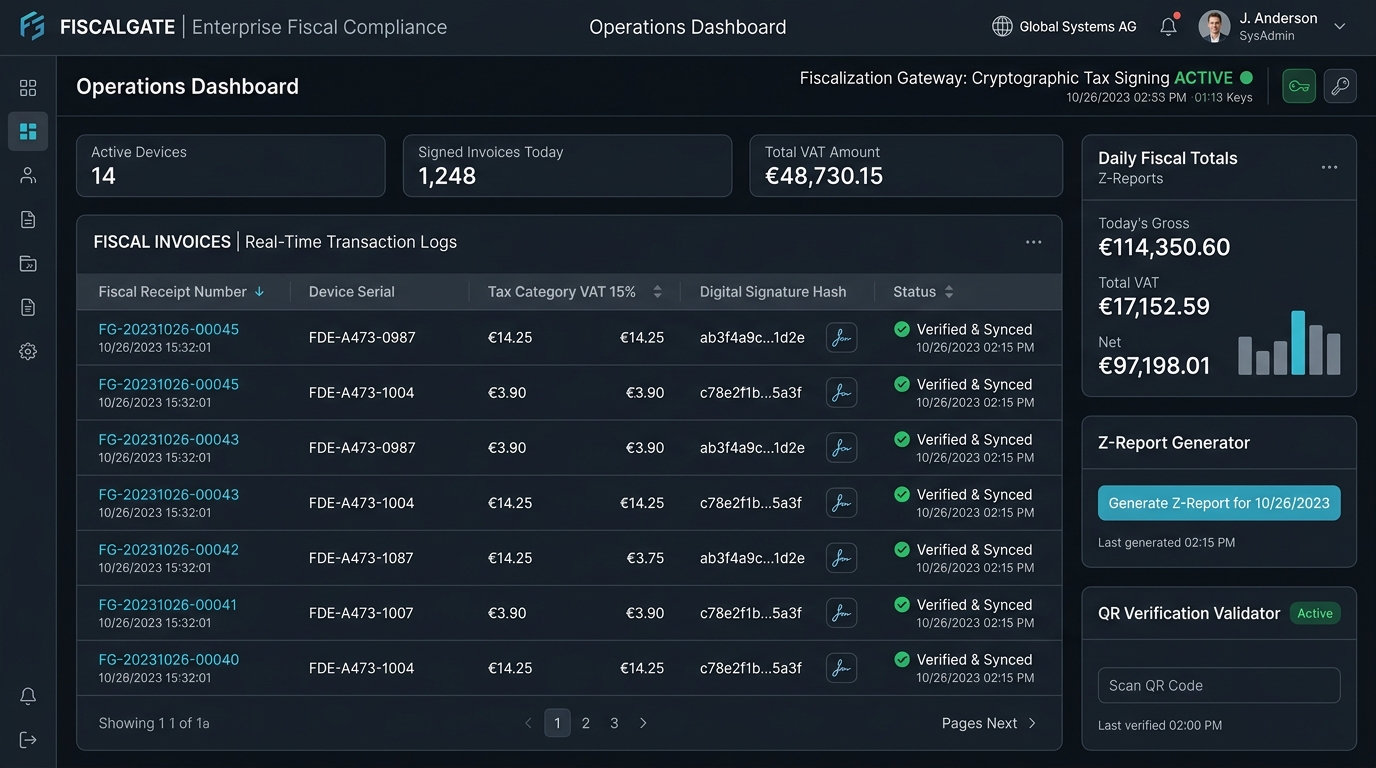Click the next-page chevron after page 3

643,723
